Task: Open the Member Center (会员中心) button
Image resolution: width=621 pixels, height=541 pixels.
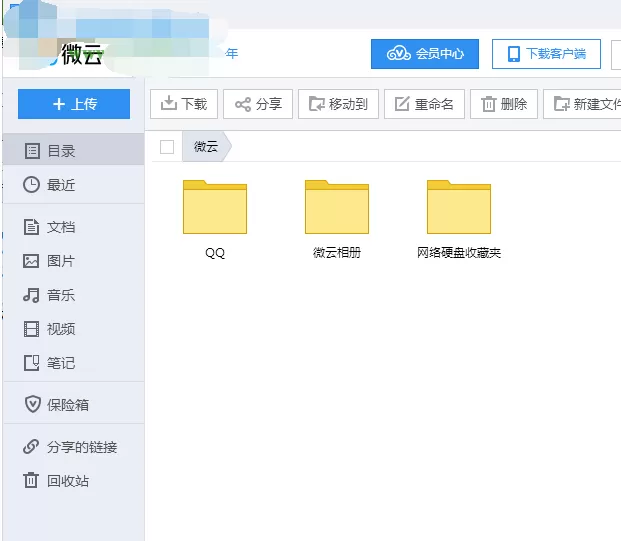Action: (425, 54)
